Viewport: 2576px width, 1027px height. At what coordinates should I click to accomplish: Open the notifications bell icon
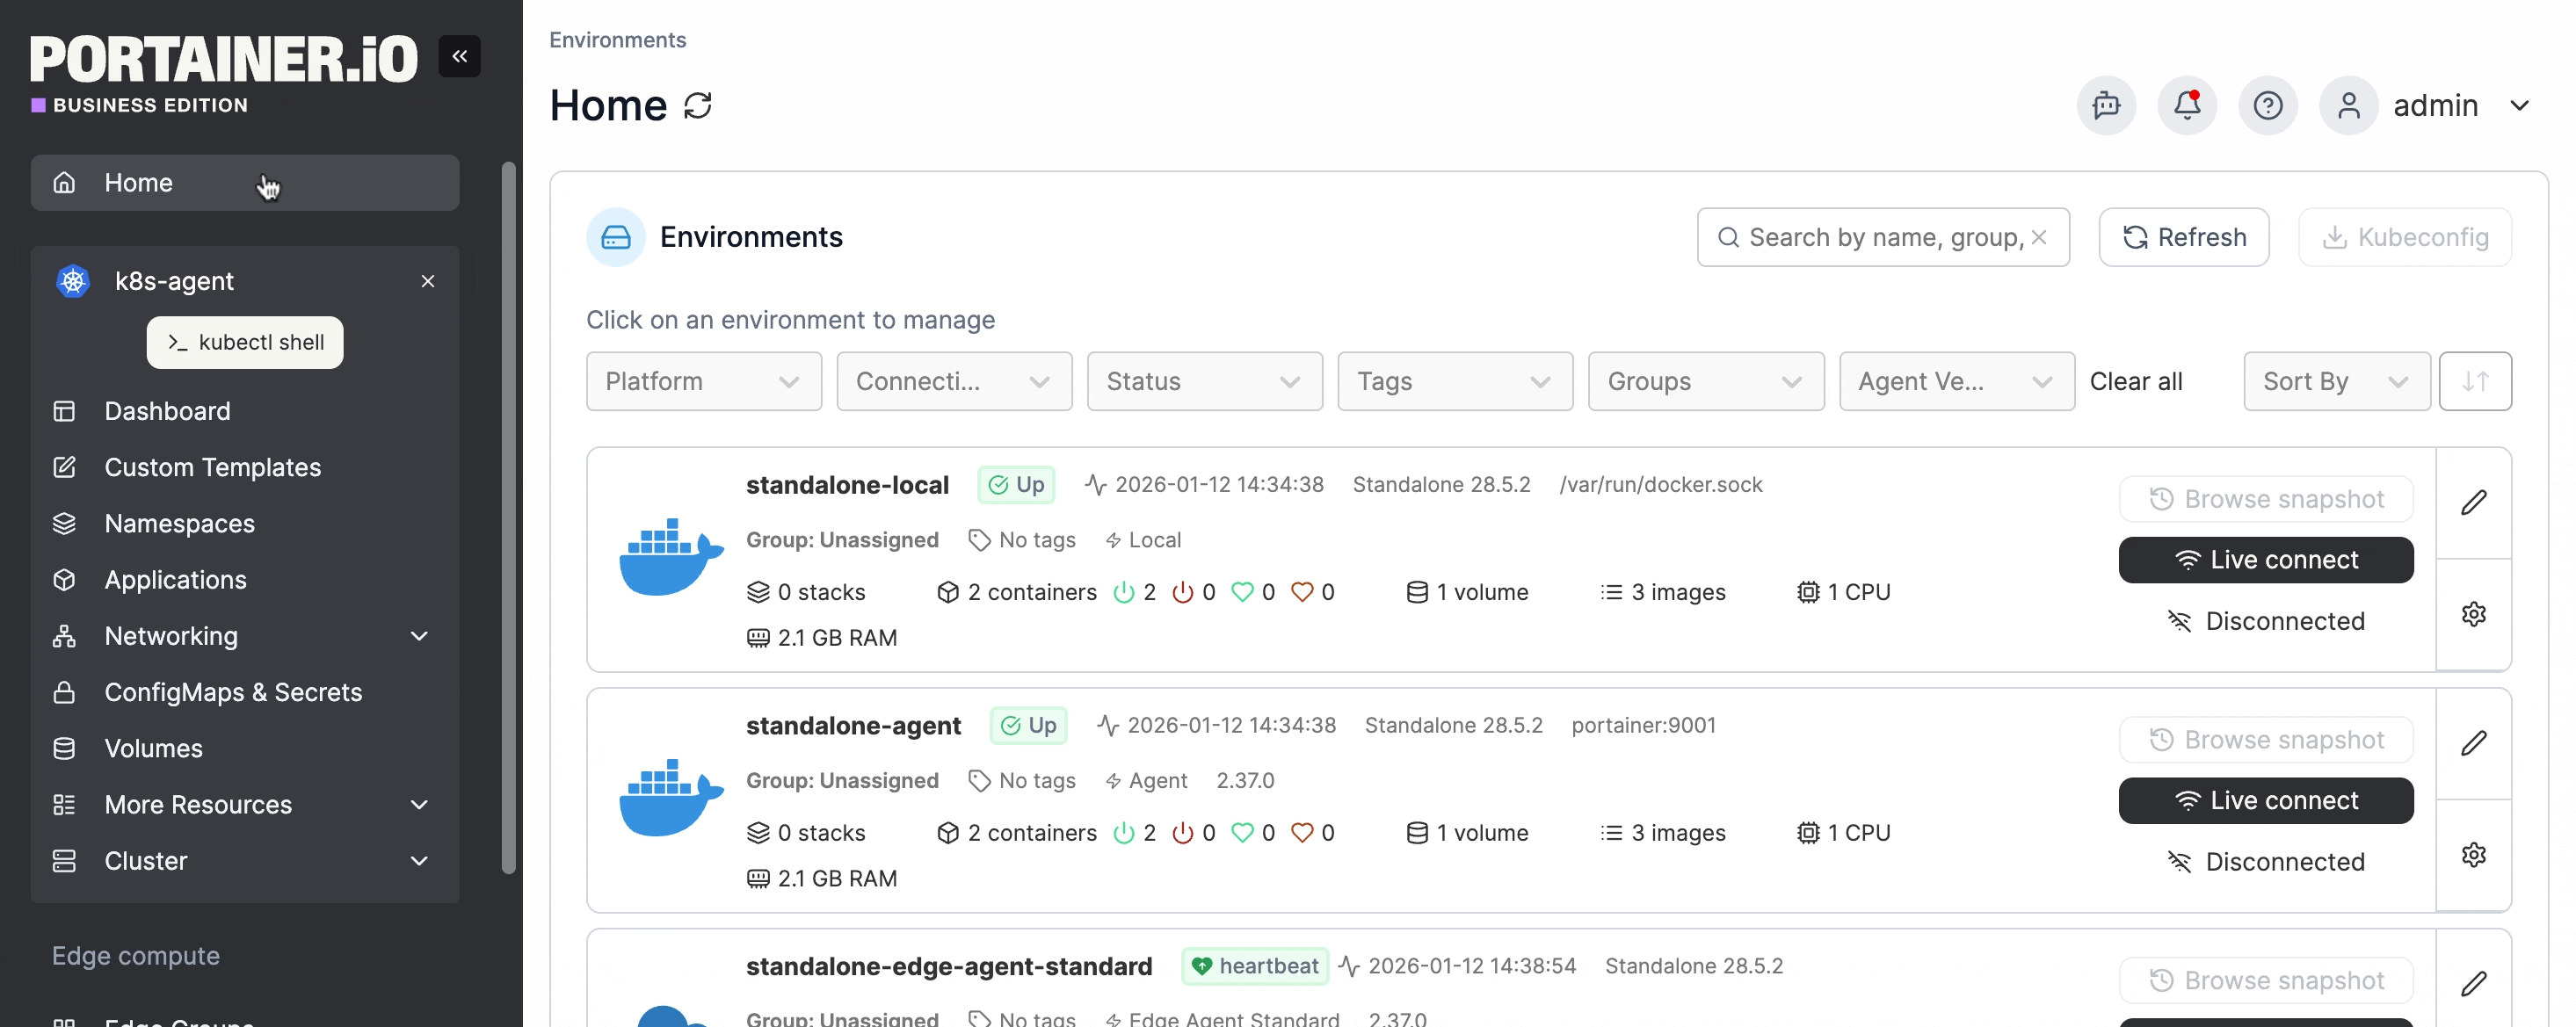point(2186,105)
